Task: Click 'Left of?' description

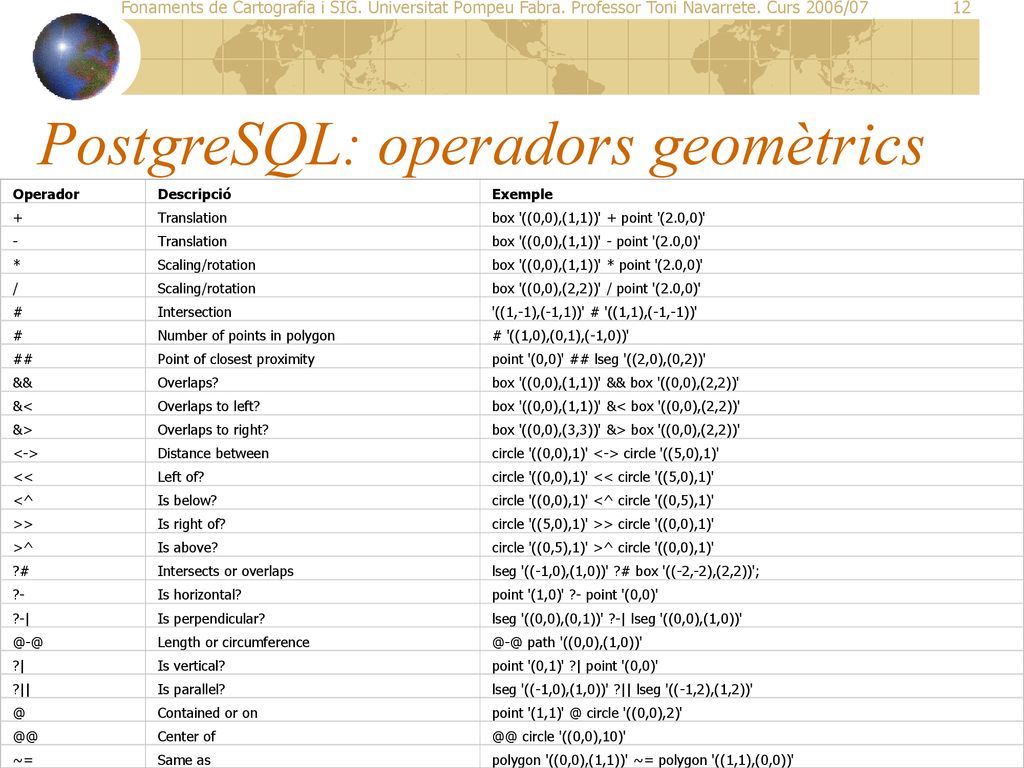Action: [180, 477]
